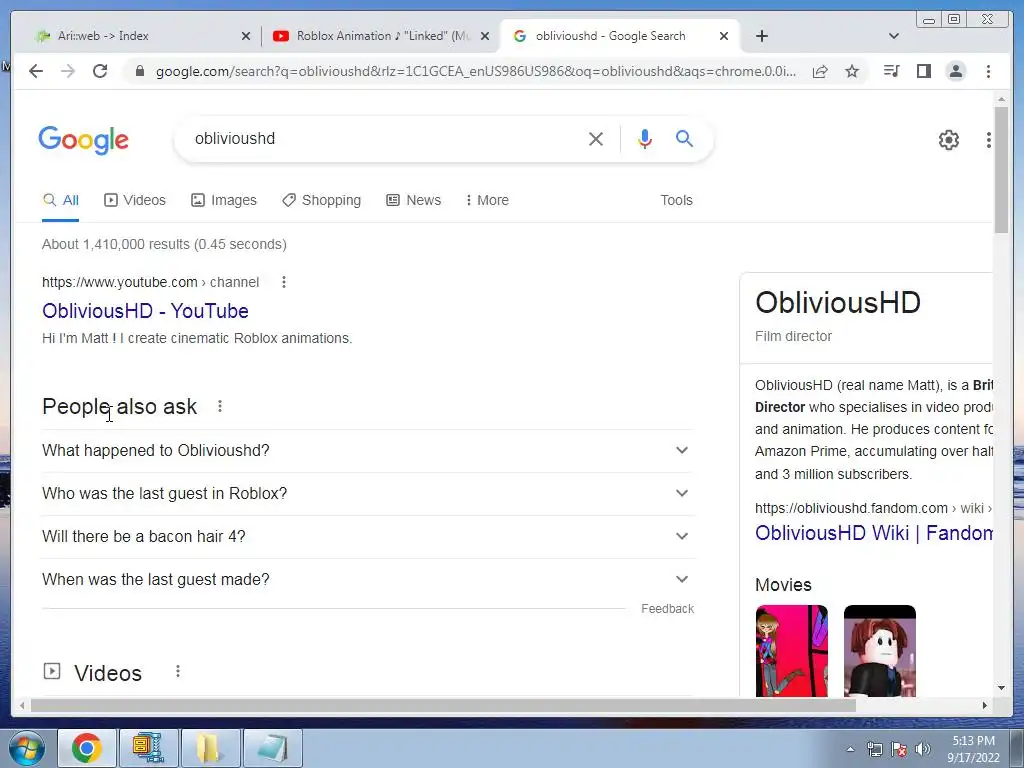1024x768 pixels.
Task: Open three-dot menu beside Videos heading
Action: [x=178, y=671]
